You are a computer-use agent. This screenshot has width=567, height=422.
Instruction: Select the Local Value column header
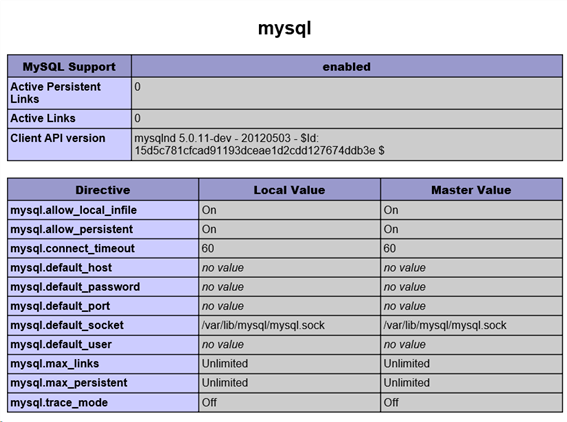(289, 190)
